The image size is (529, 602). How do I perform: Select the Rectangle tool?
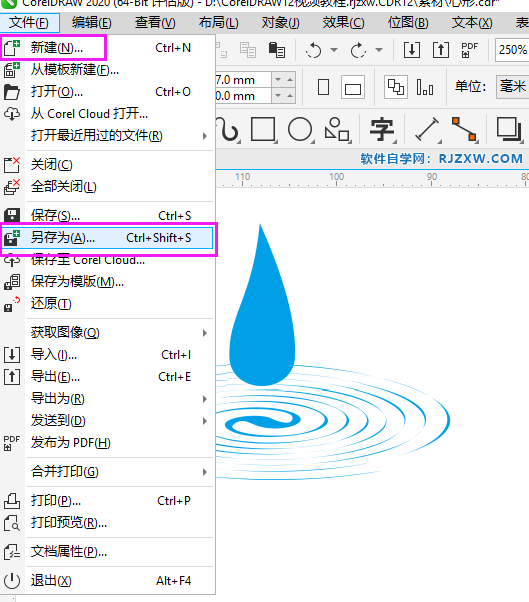263,129
